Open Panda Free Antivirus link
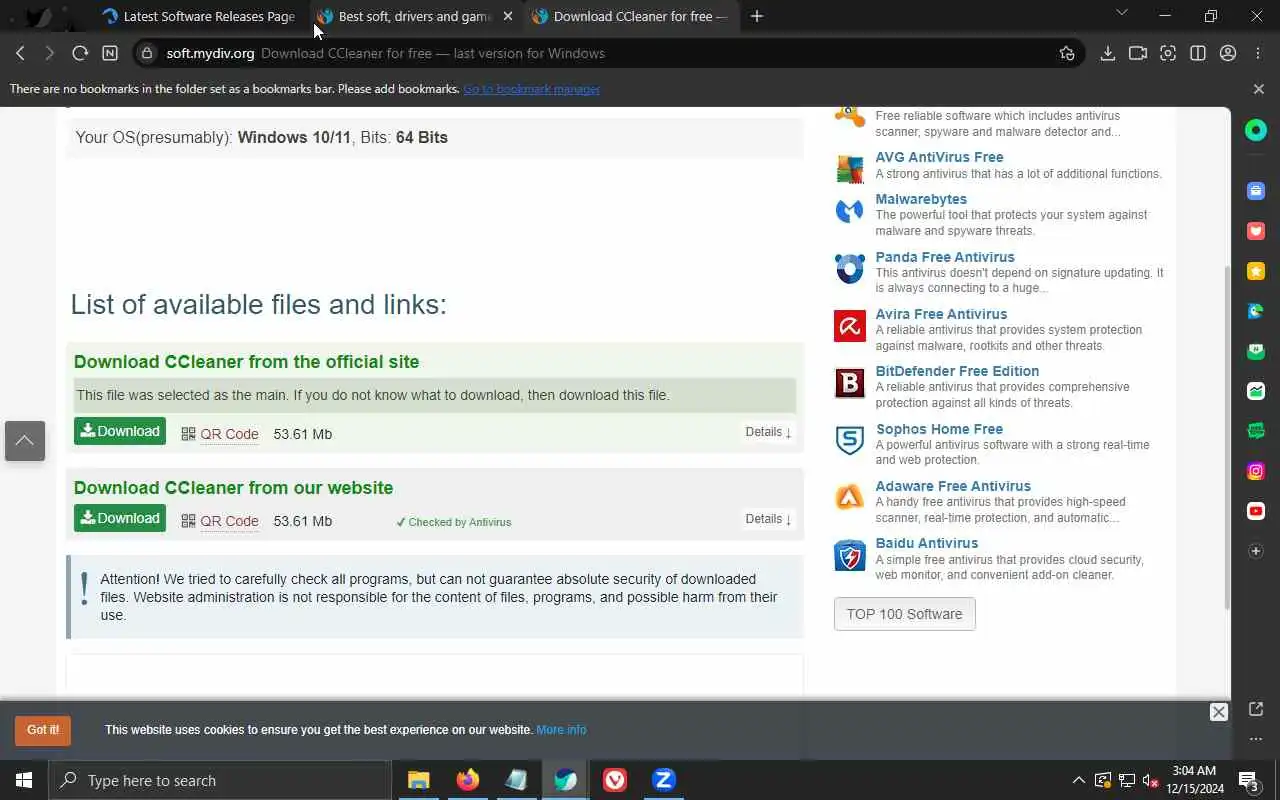 pyautogui.click(x=945, y=257)
